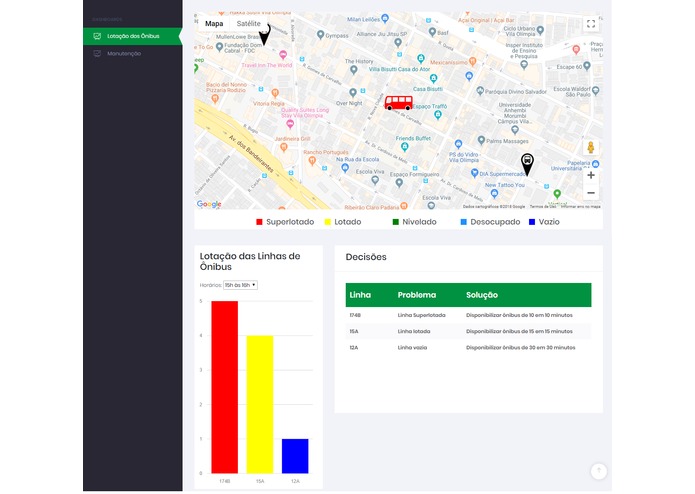Click 'Linha vazia' problem cell
Screen dimensions: 695x494
(x=412, y=348)
